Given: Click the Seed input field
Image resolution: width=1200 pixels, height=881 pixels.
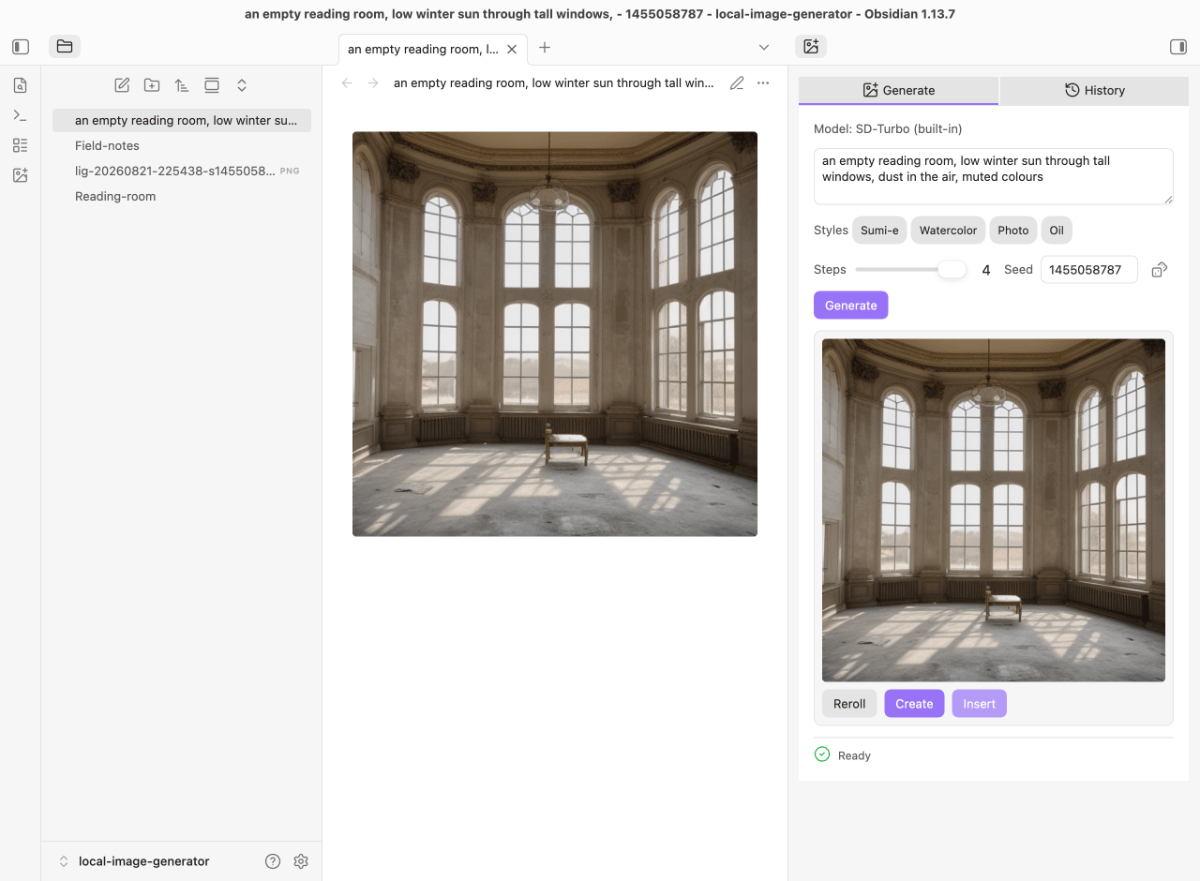Looking at the screenshot, I should click(1089, 270).
